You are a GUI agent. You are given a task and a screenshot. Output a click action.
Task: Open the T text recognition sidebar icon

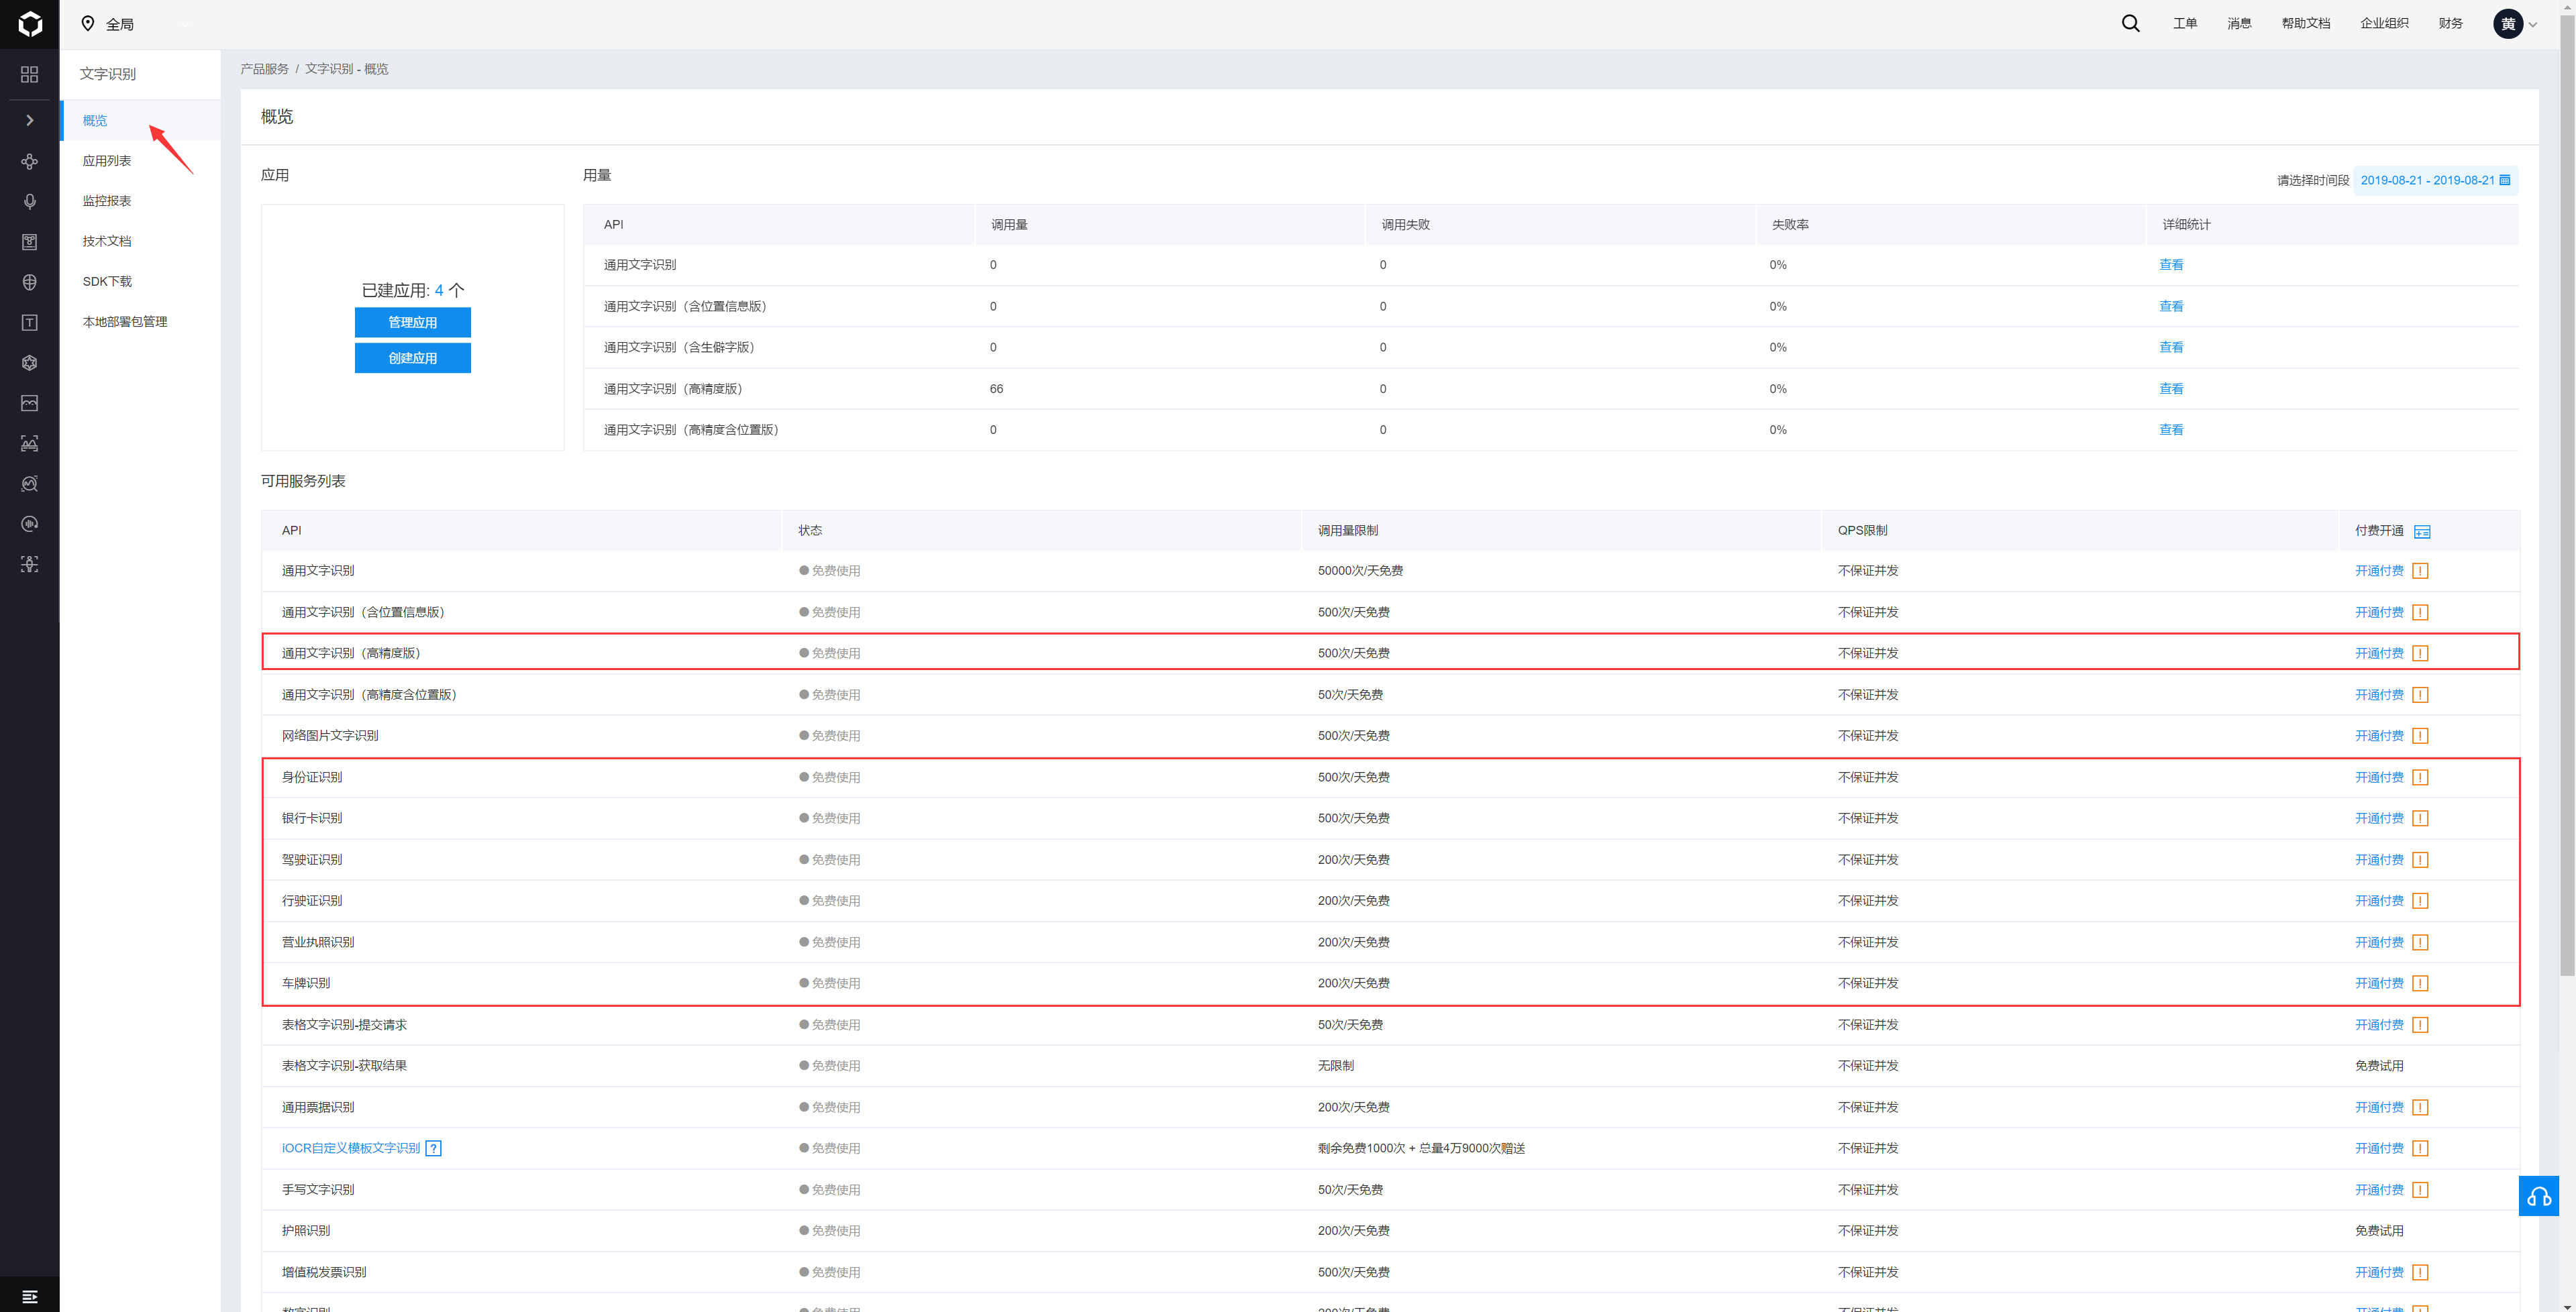(30, 322)
